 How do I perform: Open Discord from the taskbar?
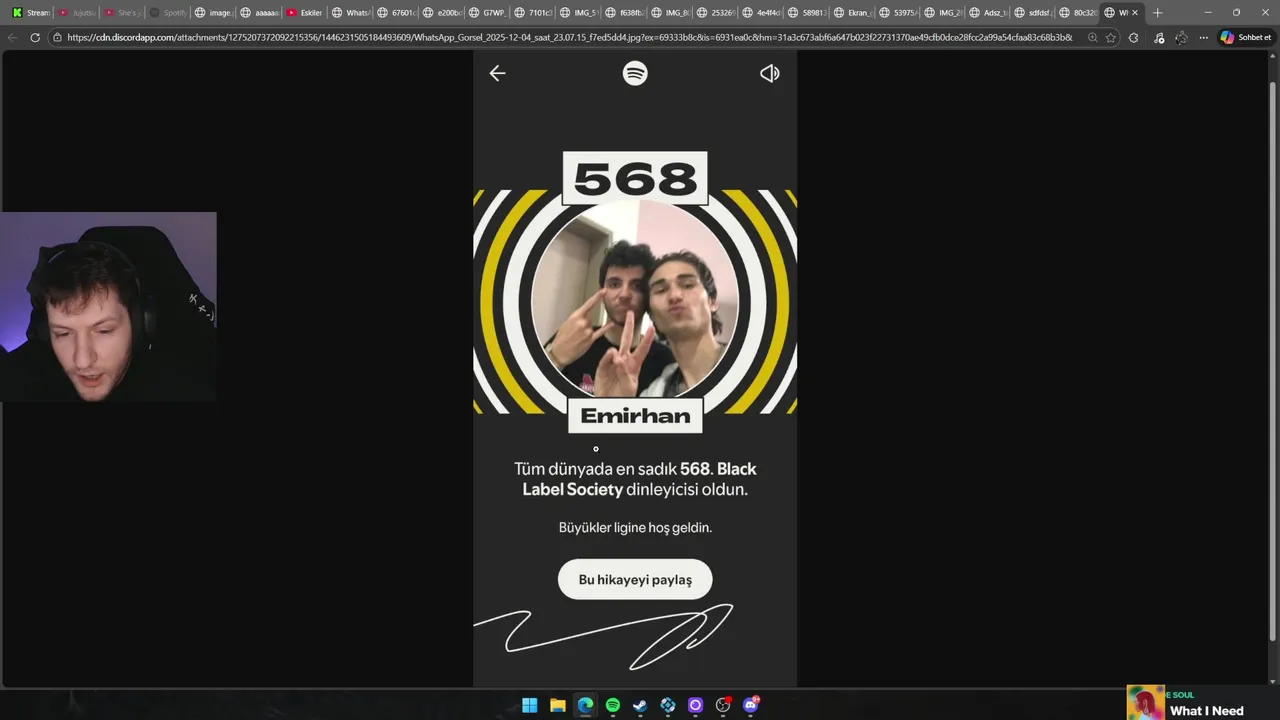(x=751, y=705)
